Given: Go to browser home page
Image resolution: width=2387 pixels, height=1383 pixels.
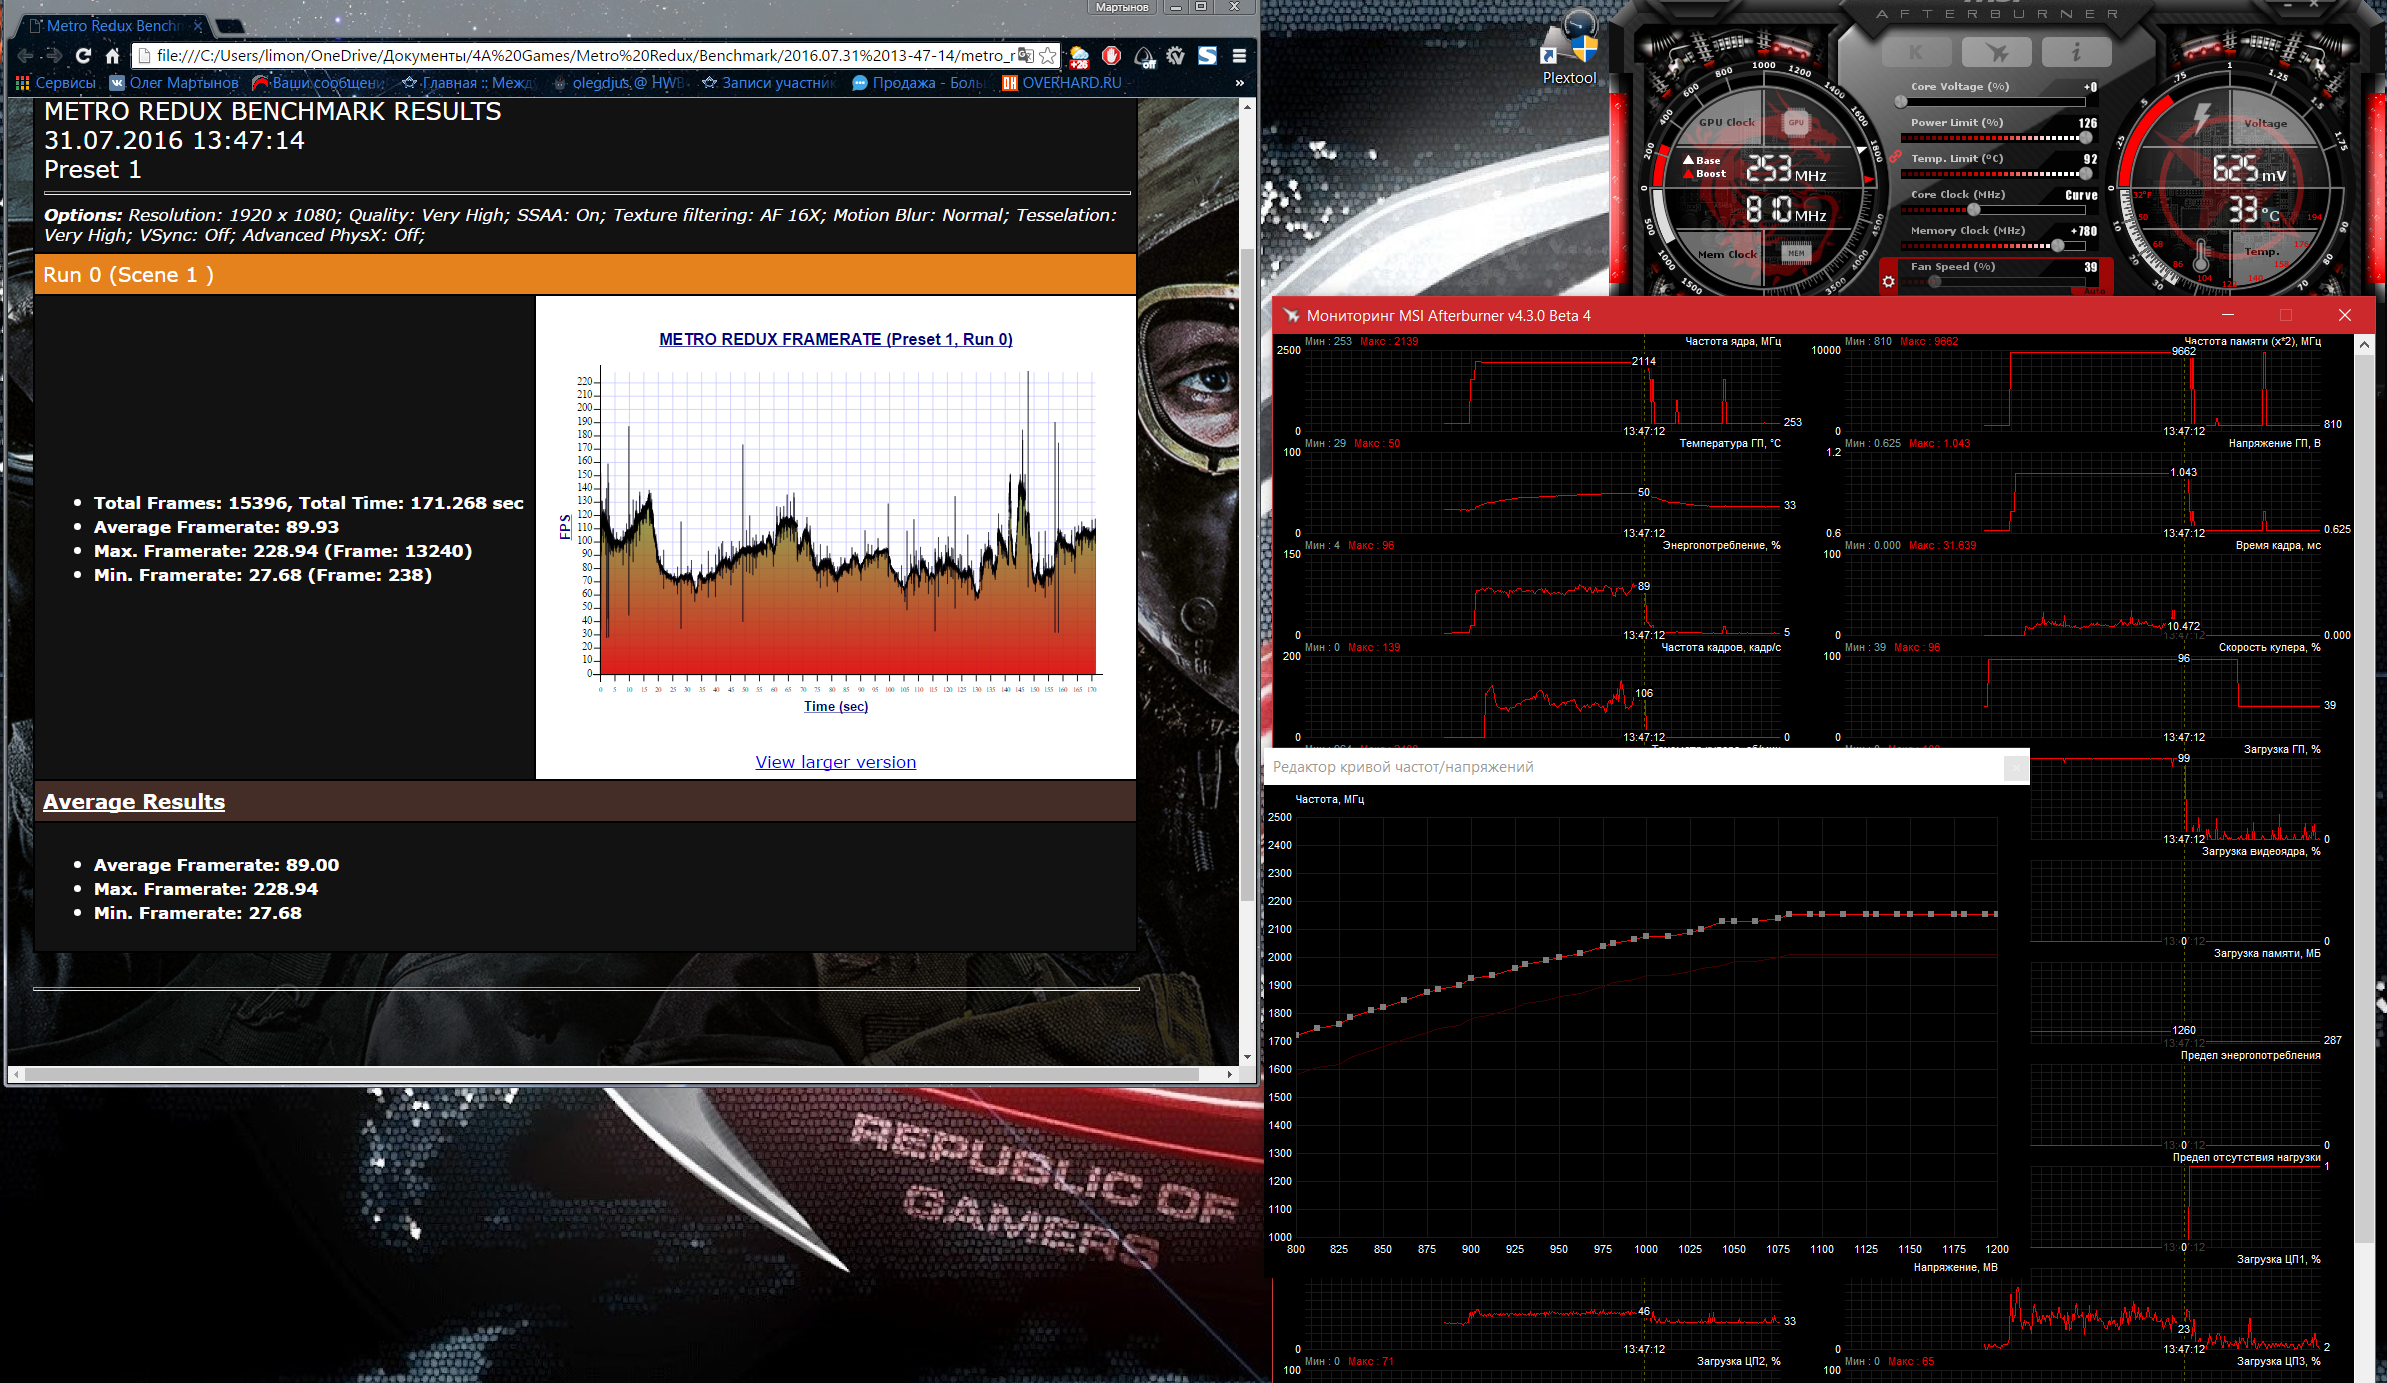Looking at the screenshot, I should coord(113,56).
